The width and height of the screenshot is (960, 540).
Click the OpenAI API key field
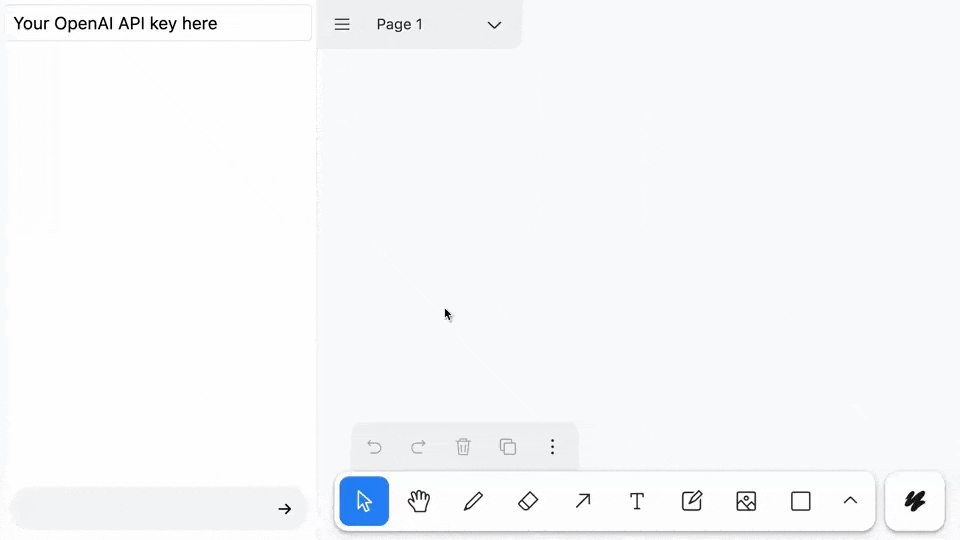(x=158, y=23)
